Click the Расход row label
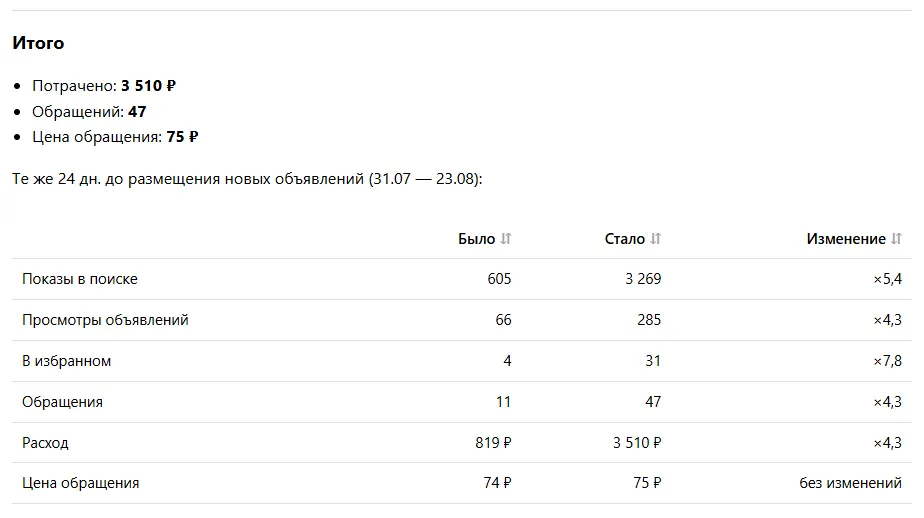Viewport: 924px width, 518px height. click(x=45, y=443)
